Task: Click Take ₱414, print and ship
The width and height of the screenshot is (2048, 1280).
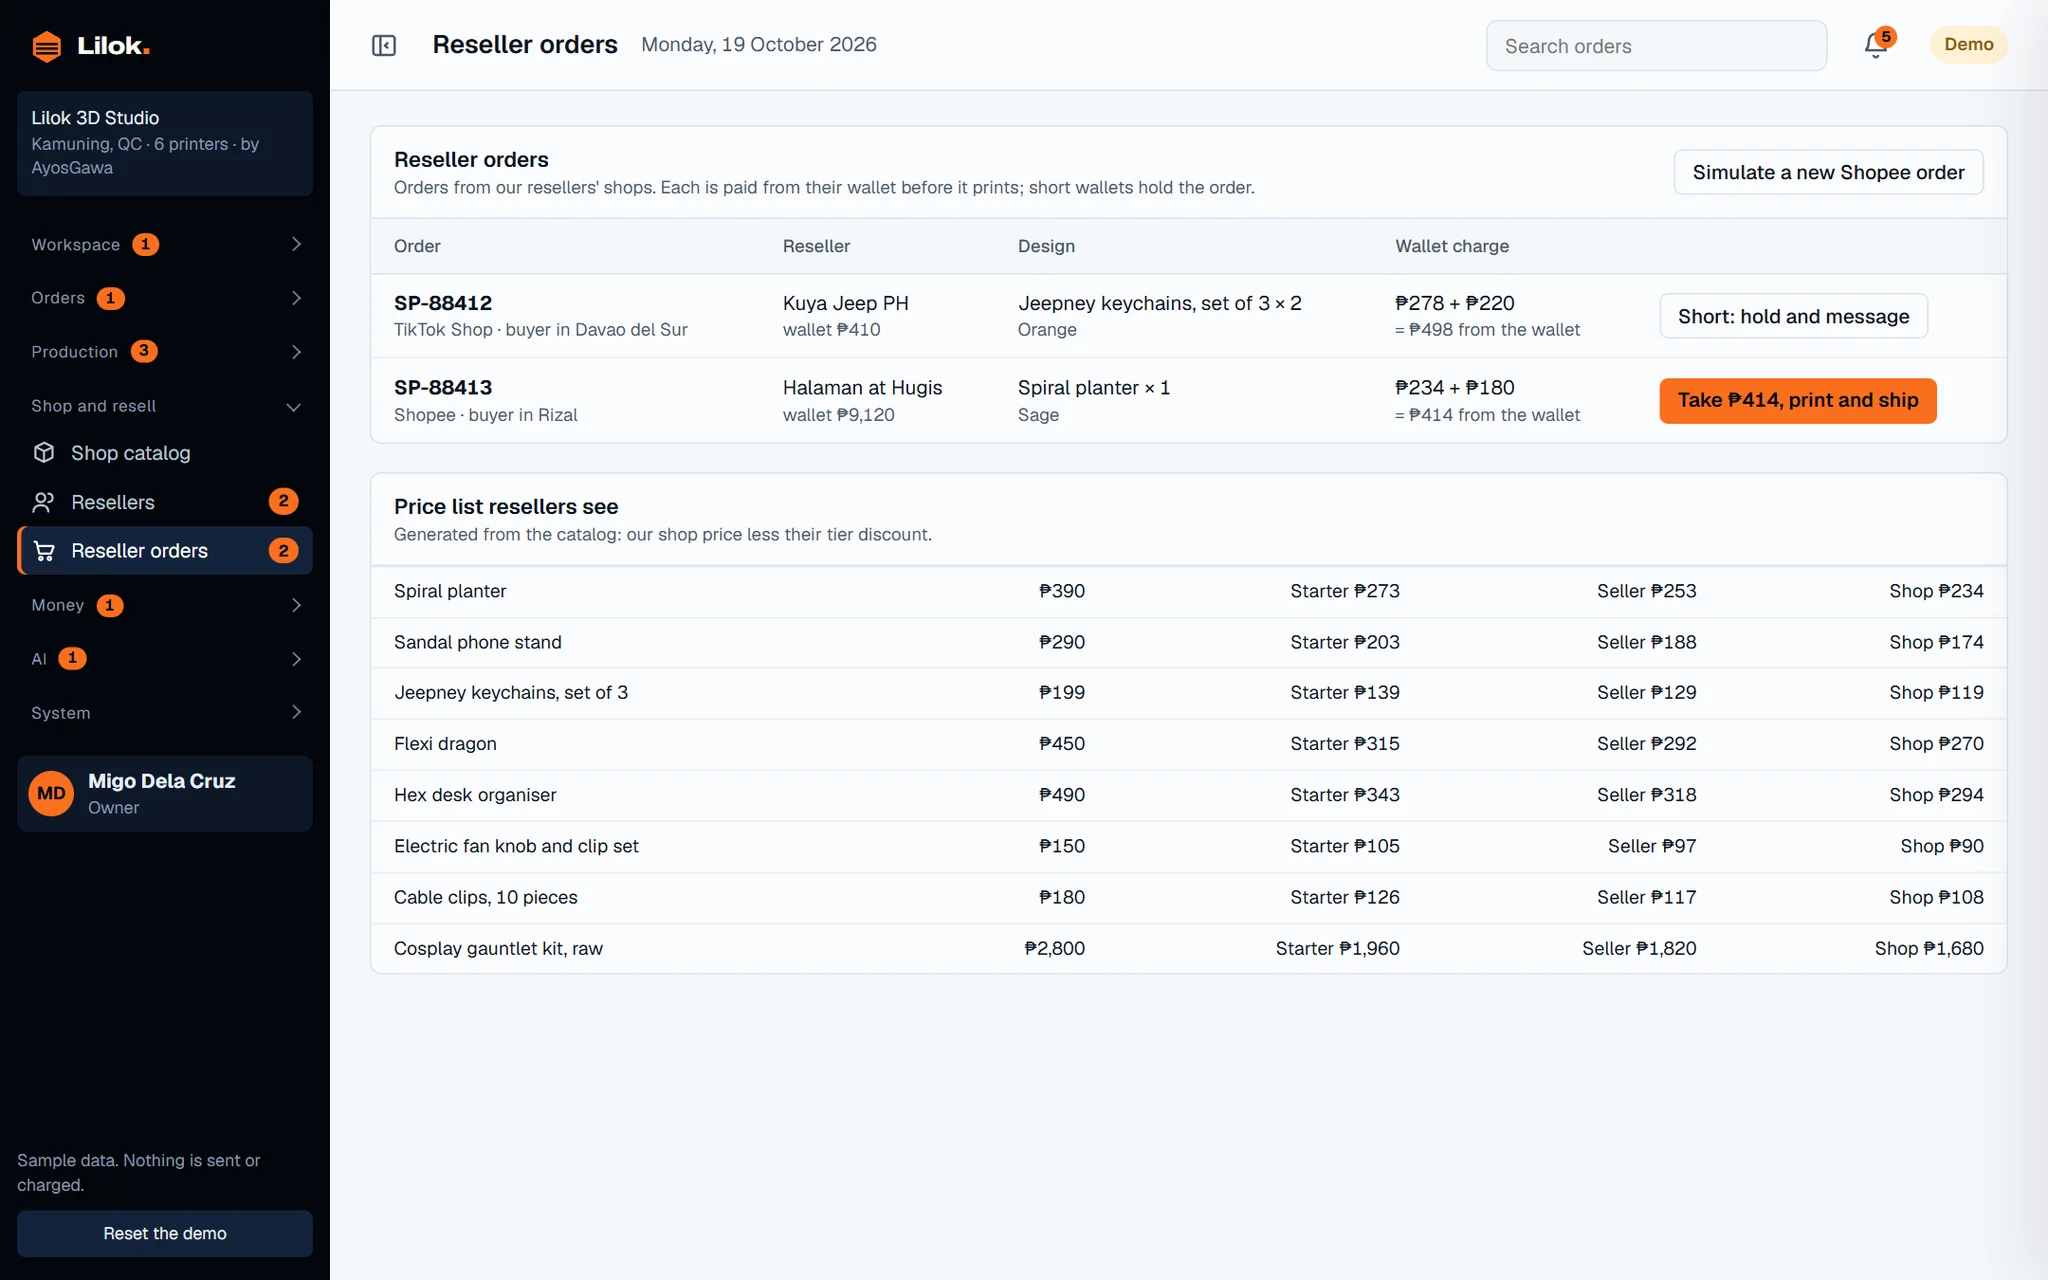Action: tap(1797, 400)
